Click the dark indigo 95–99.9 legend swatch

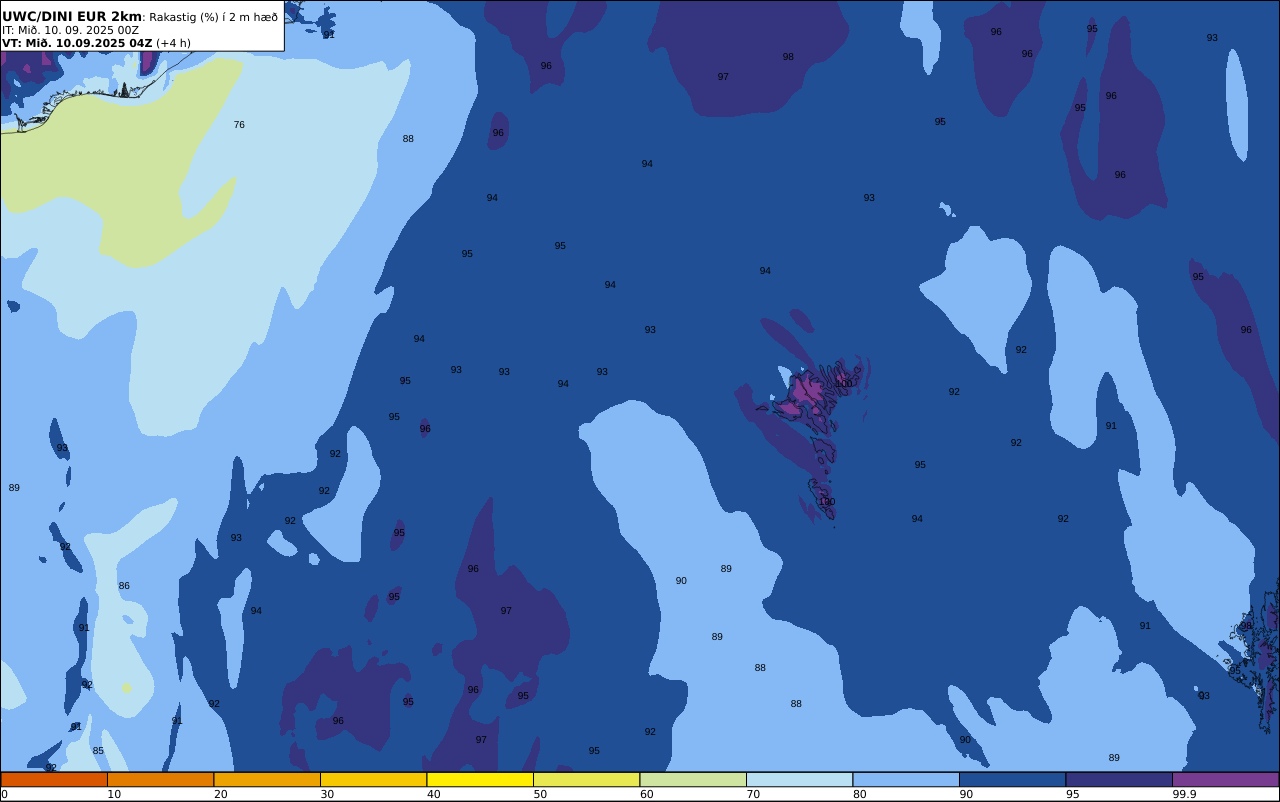(1119, 779)
